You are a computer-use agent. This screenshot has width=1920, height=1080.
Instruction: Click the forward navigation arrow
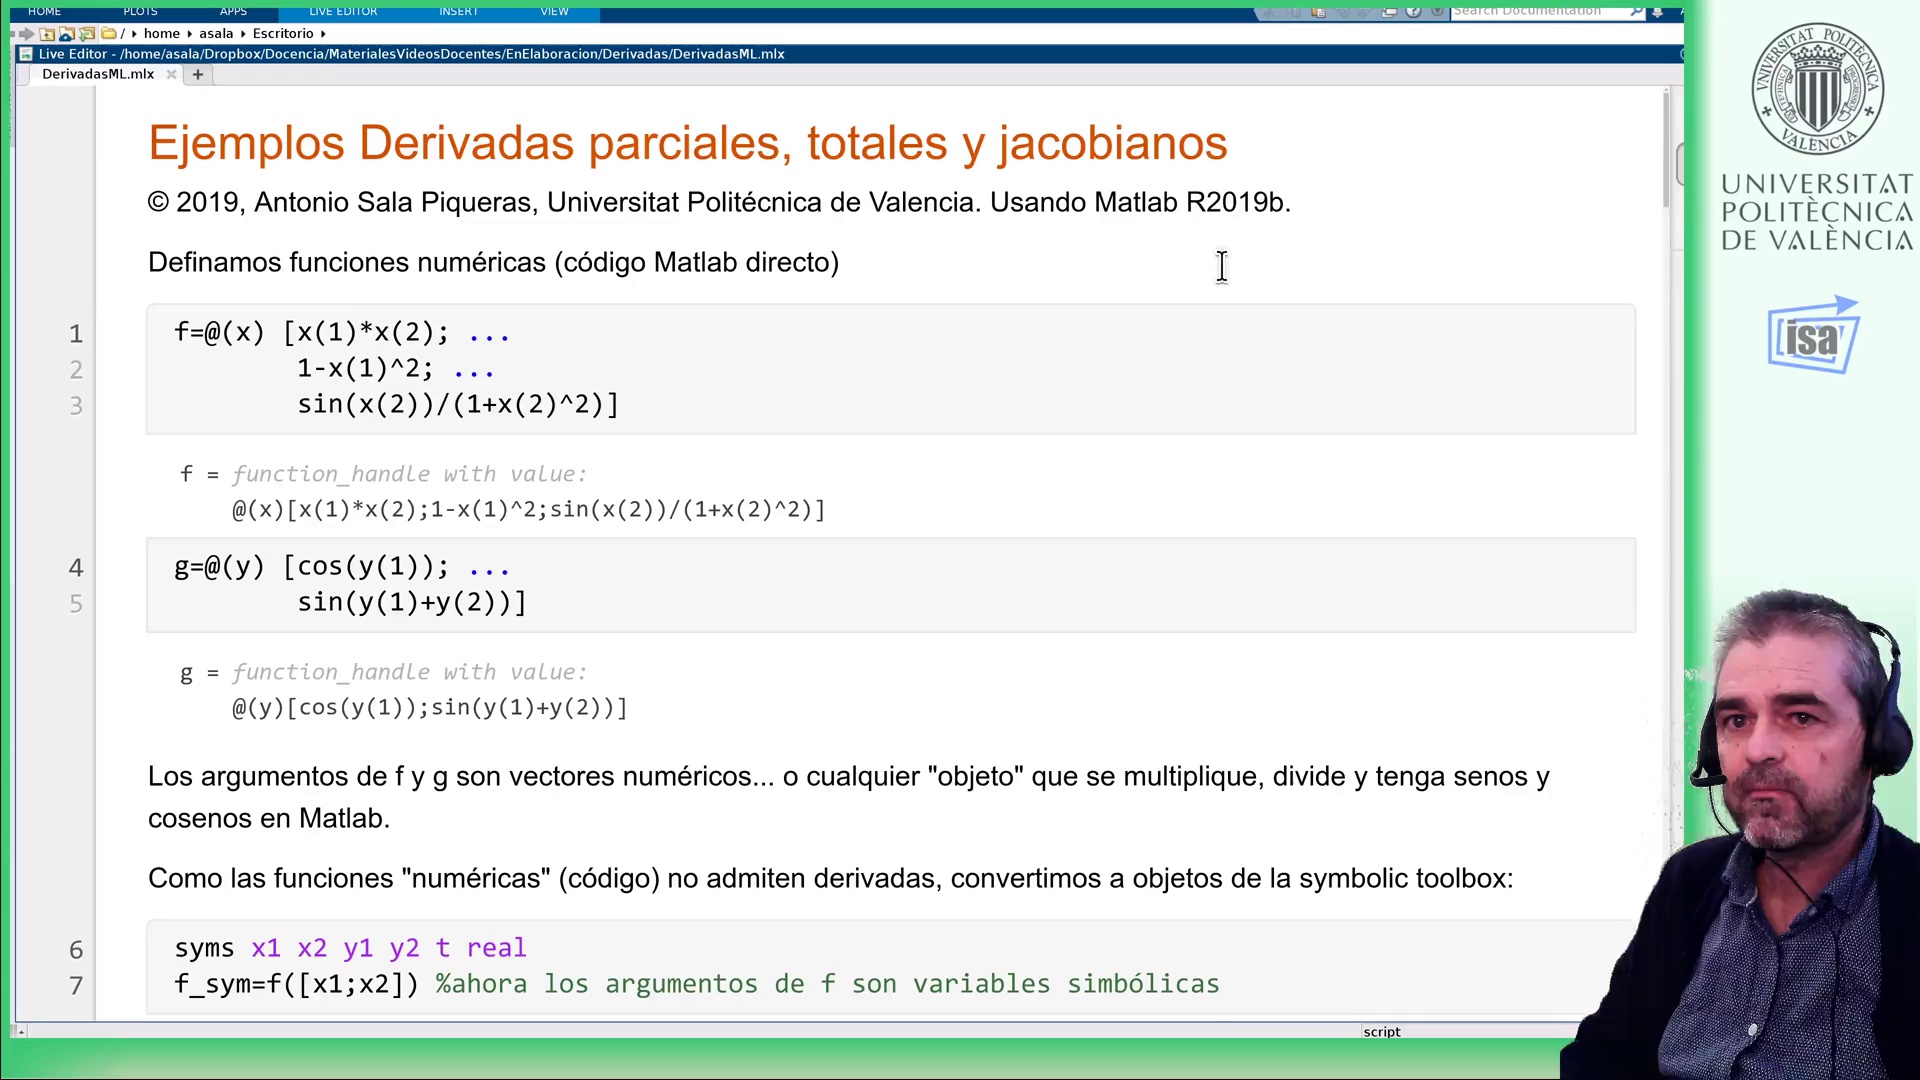tap(27, 34)
